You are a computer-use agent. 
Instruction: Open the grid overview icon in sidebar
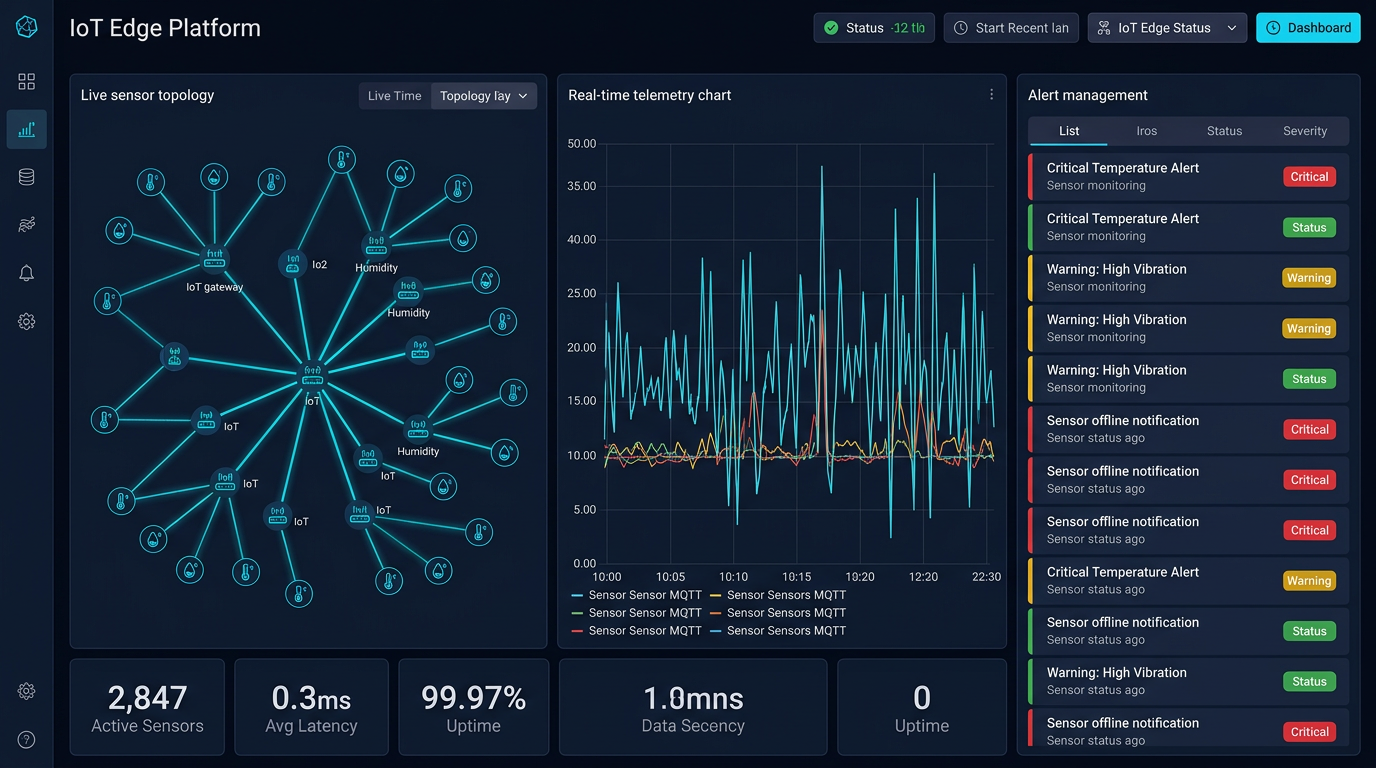[27, 81]
